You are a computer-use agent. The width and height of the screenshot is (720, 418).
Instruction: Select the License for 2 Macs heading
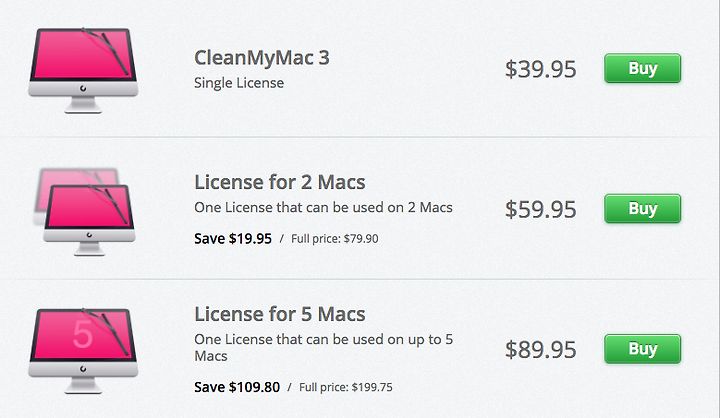(x=280, y=182)
